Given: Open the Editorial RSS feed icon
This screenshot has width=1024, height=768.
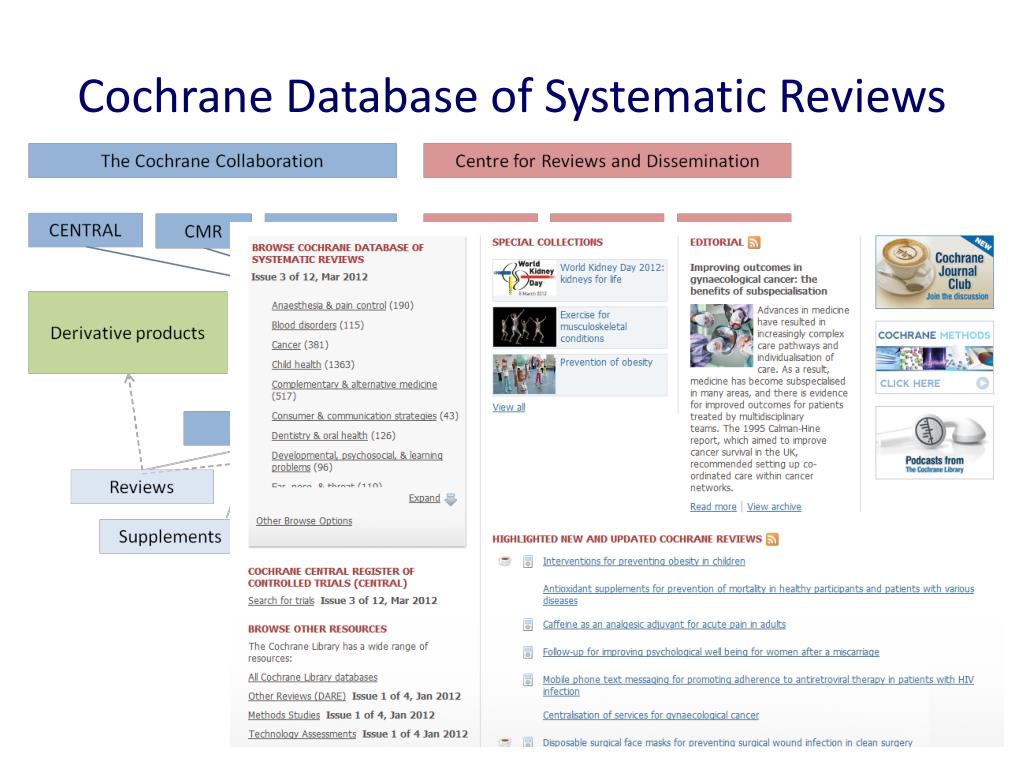Looking at the screenshot, I should point(754,243).
